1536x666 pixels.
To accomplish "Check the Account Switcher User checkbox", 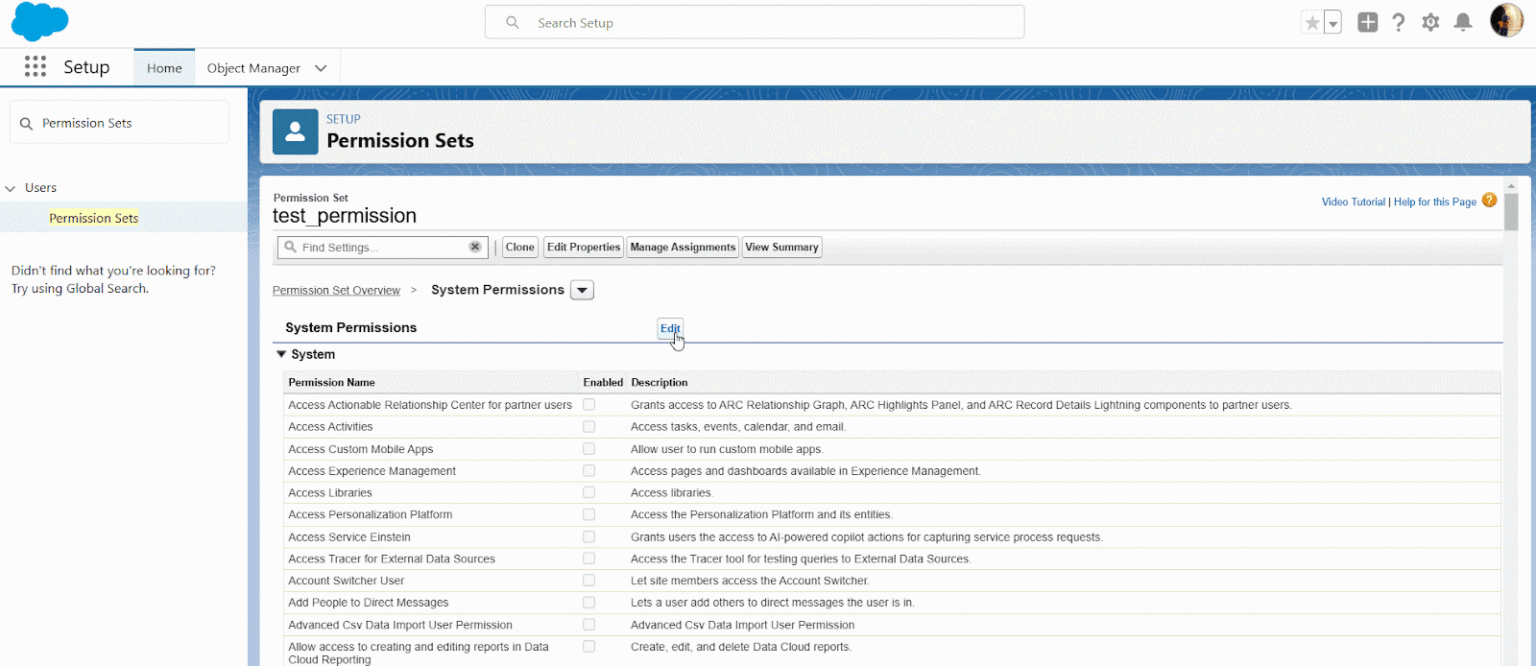I will (x=589, y=580).
